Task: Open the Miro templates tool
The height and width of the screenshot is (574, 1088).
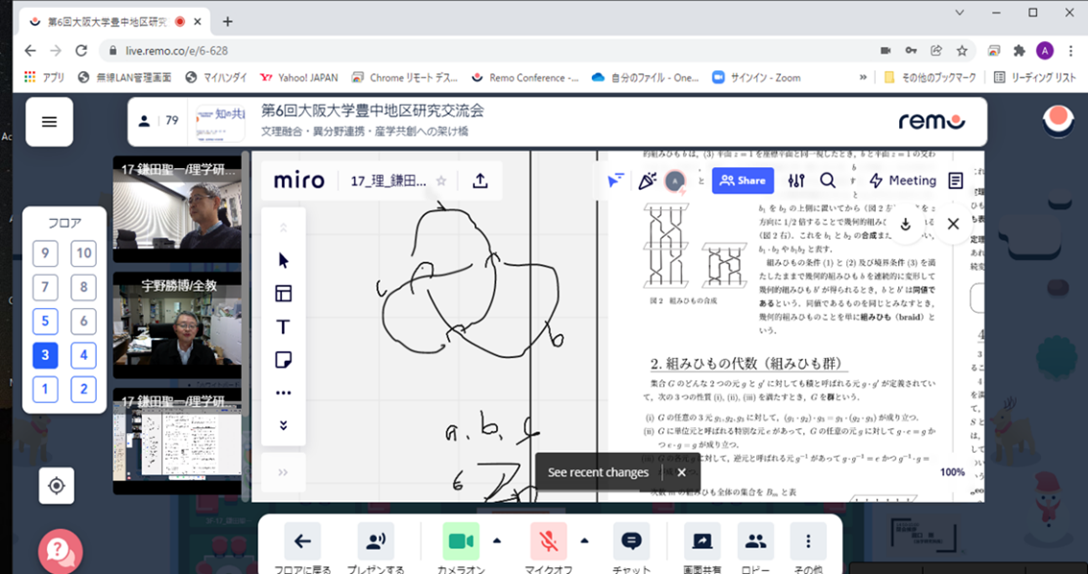Action: (x=283, y=293)
